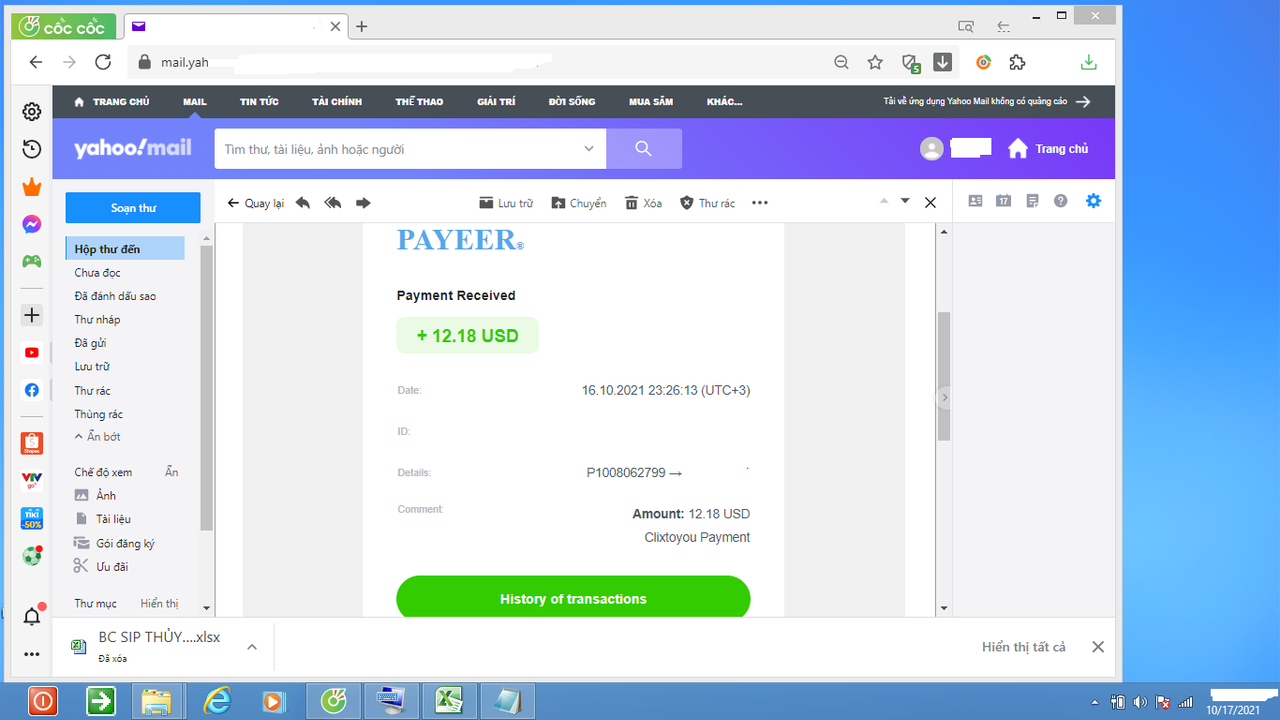Viewport: 1280px width, 720px height.
Task: Open Hộp thư đến inbox folder
Action: coord(125,249)
